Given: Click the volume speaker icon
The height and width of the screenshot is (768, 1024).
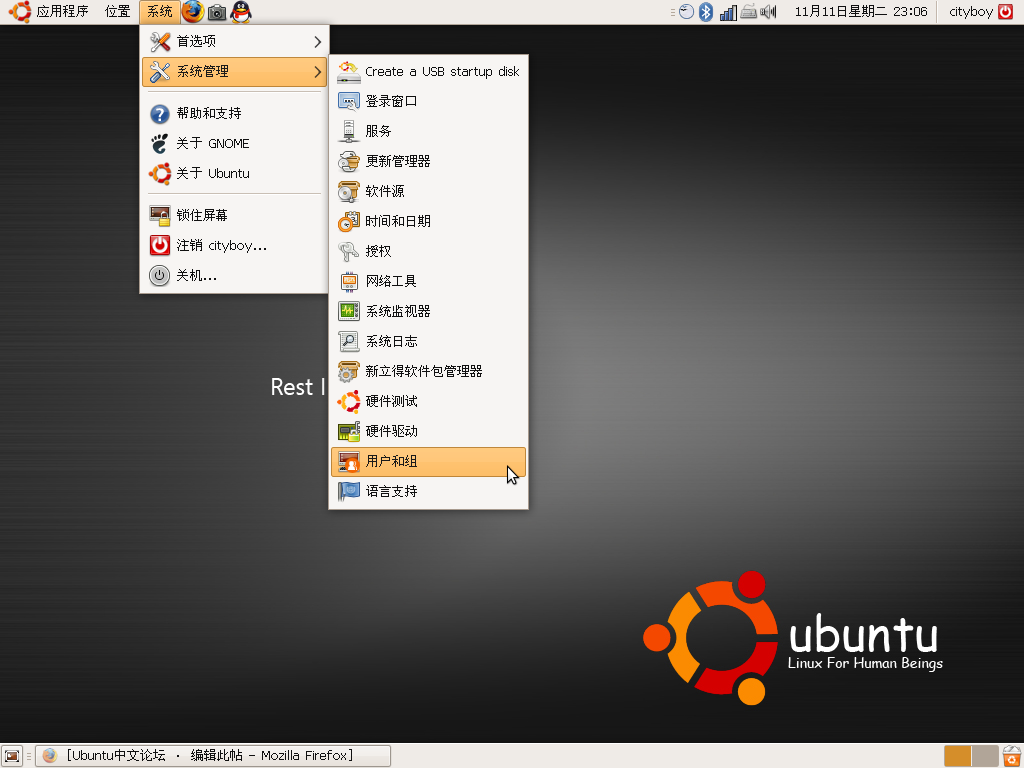Looking at the screenshot, I should pyautogui.click(x=769, y=12).
